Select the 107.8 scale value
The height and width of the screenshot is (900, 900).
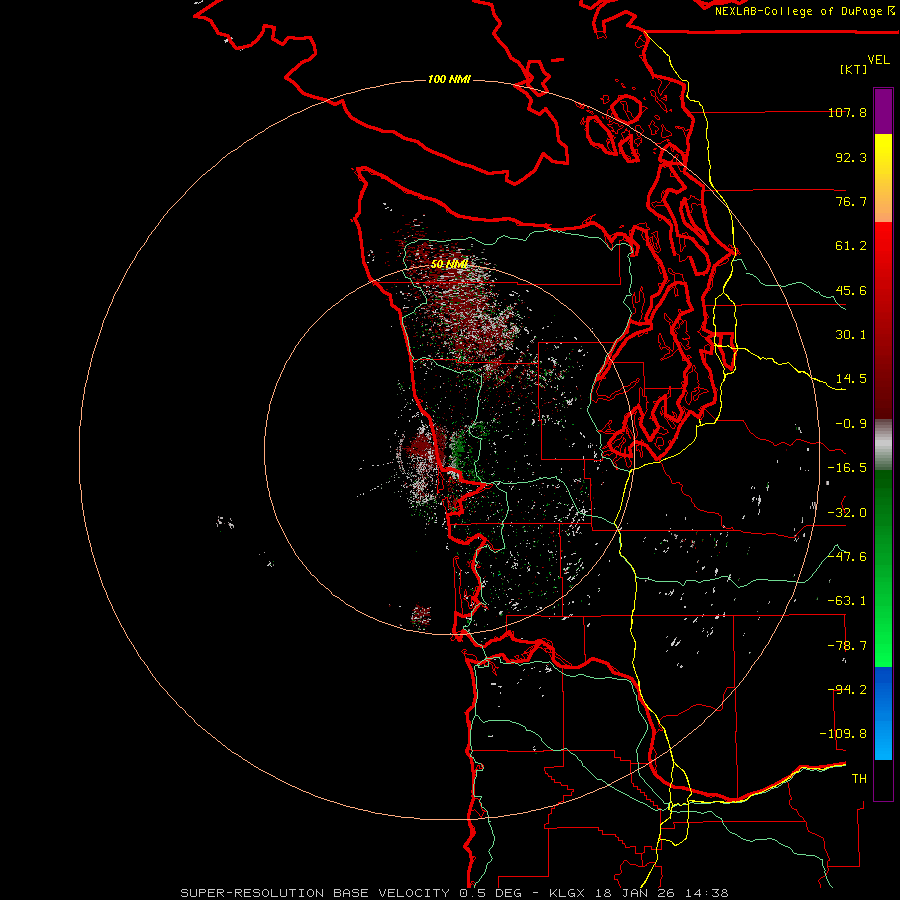[x=847, y=112]
